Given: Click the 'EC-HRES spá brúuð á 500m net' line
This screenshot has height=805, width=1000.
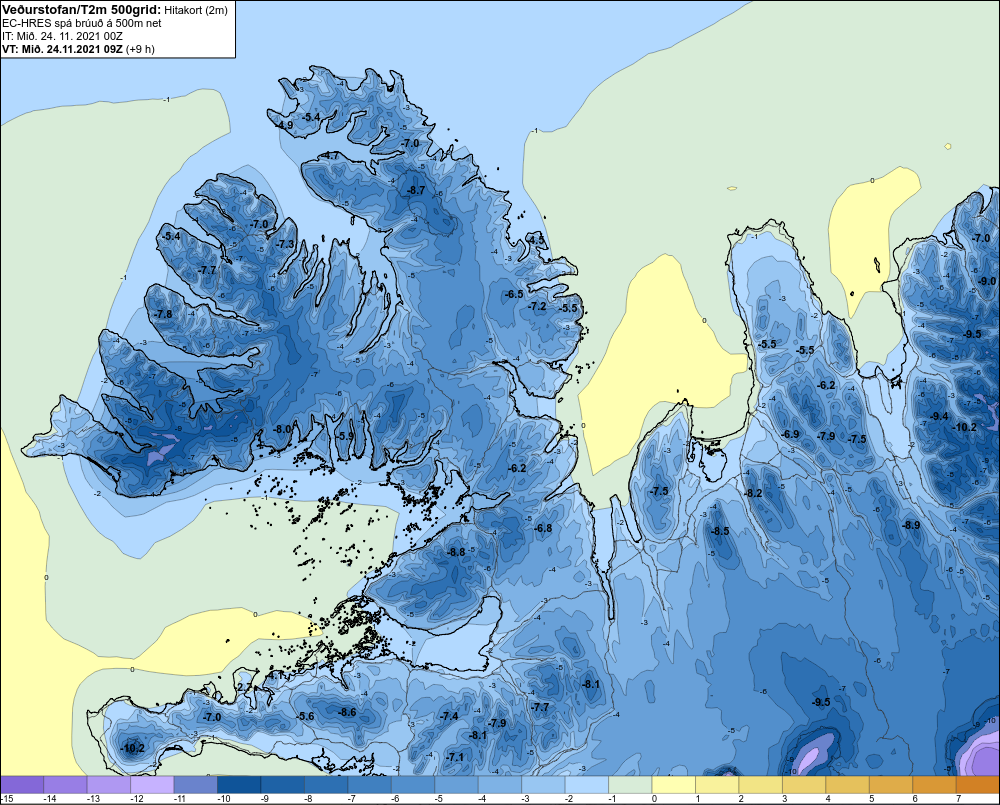Looking at the screenshot, I should click(x=82, y=23).
